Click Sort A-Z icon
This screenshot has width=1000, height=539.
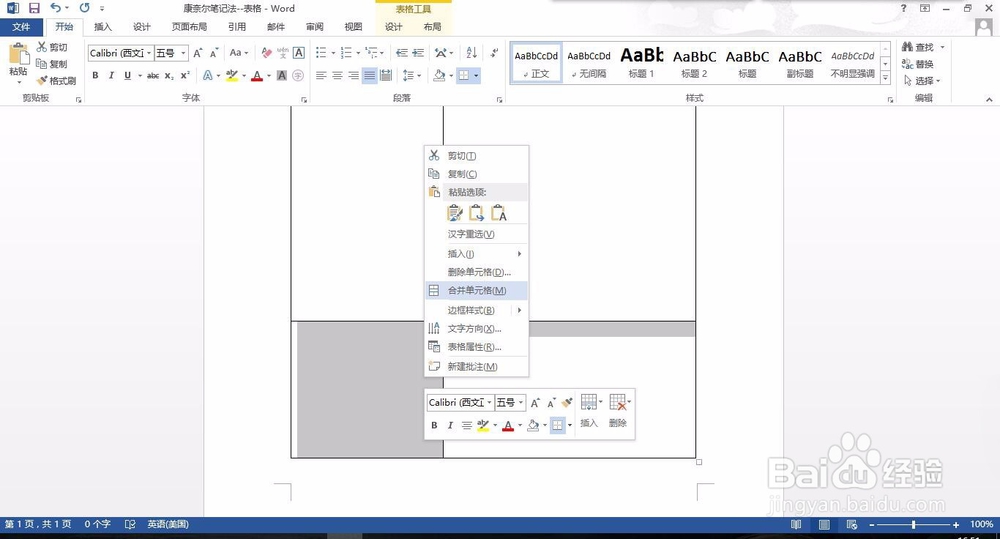[471, 53]
